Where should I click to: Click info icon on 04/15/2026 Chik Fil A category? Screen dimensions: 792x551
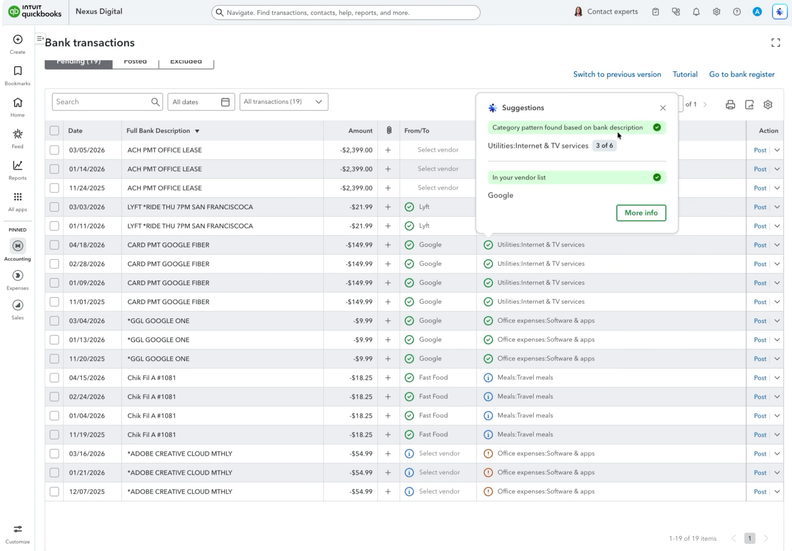(488, 378)
